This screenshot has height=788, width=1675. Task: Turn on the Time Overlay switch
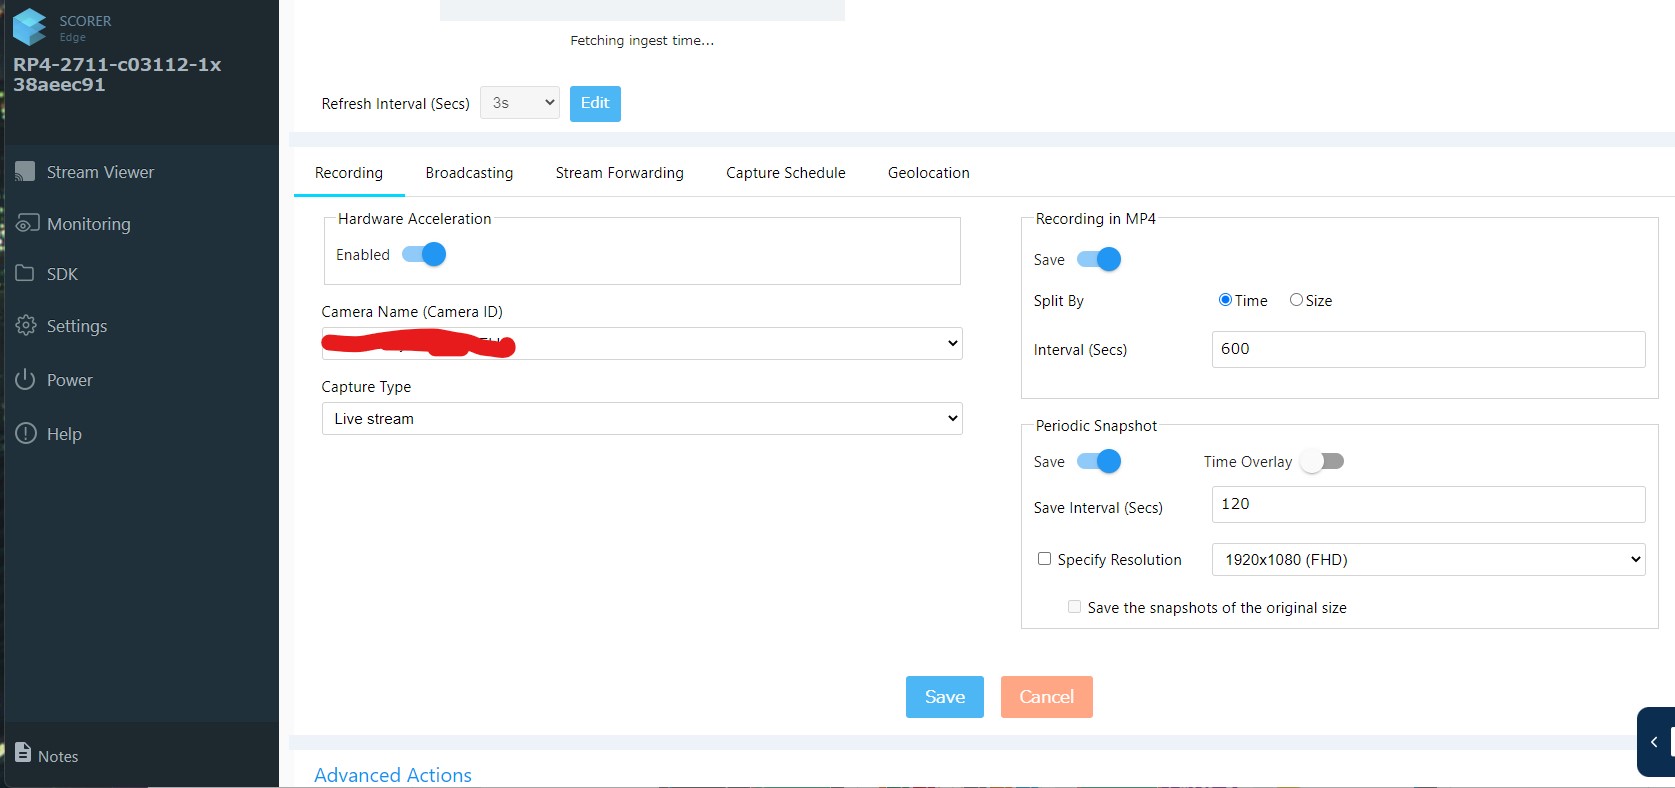(1323, 462)
